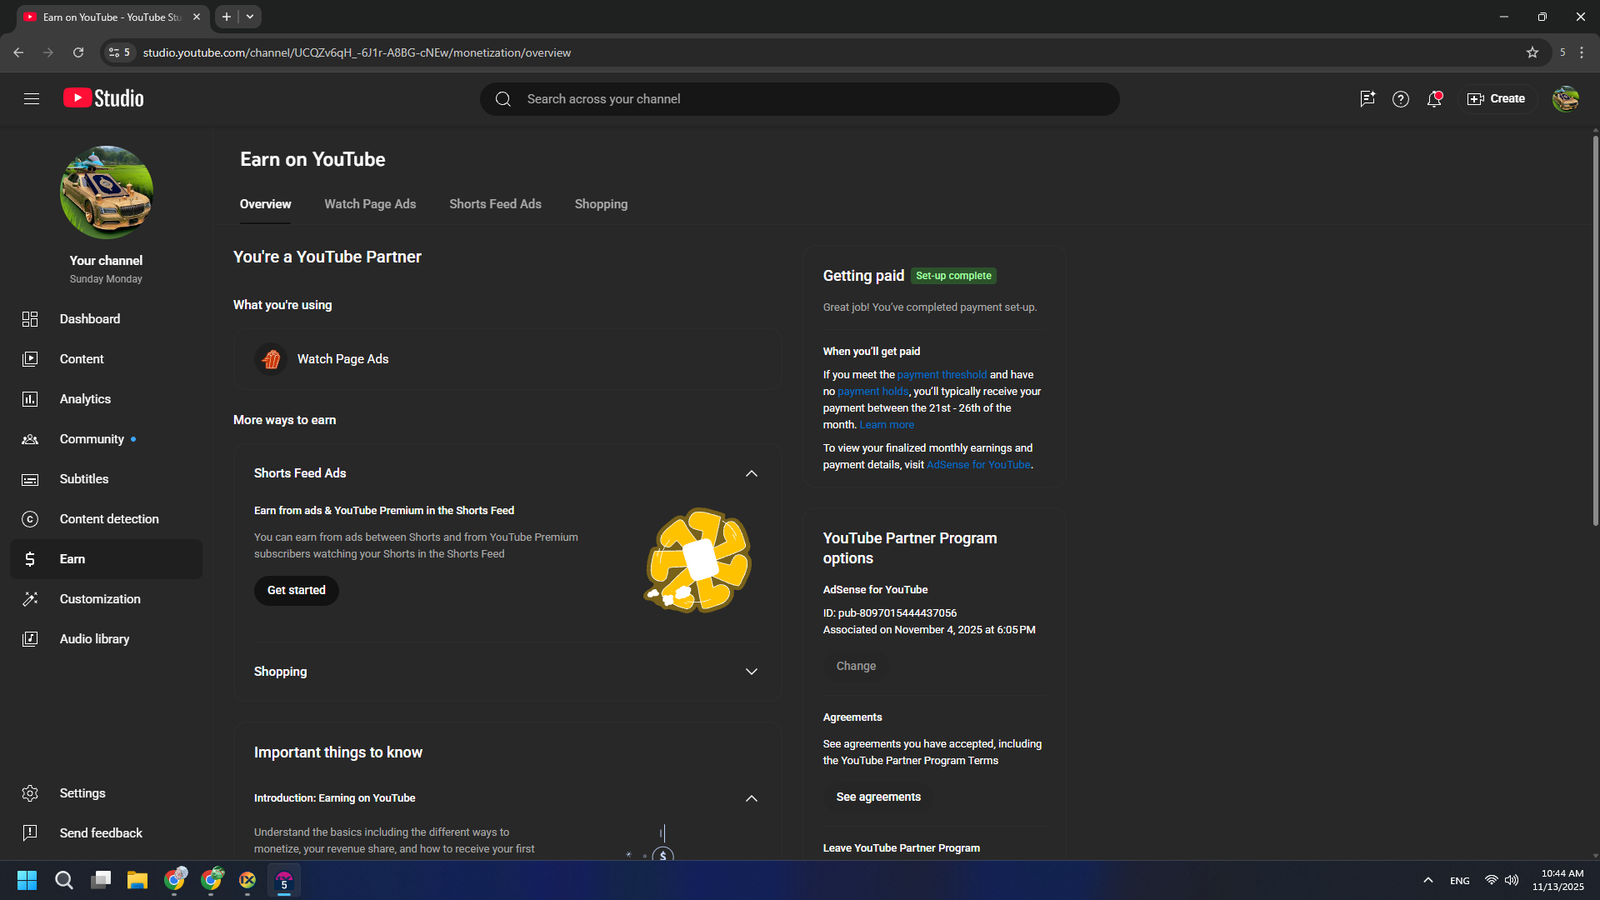Image resolution: width=1600 pixels, height=900 pixels.
Task: Open the payment threshold link
Action: click(942, 375)
